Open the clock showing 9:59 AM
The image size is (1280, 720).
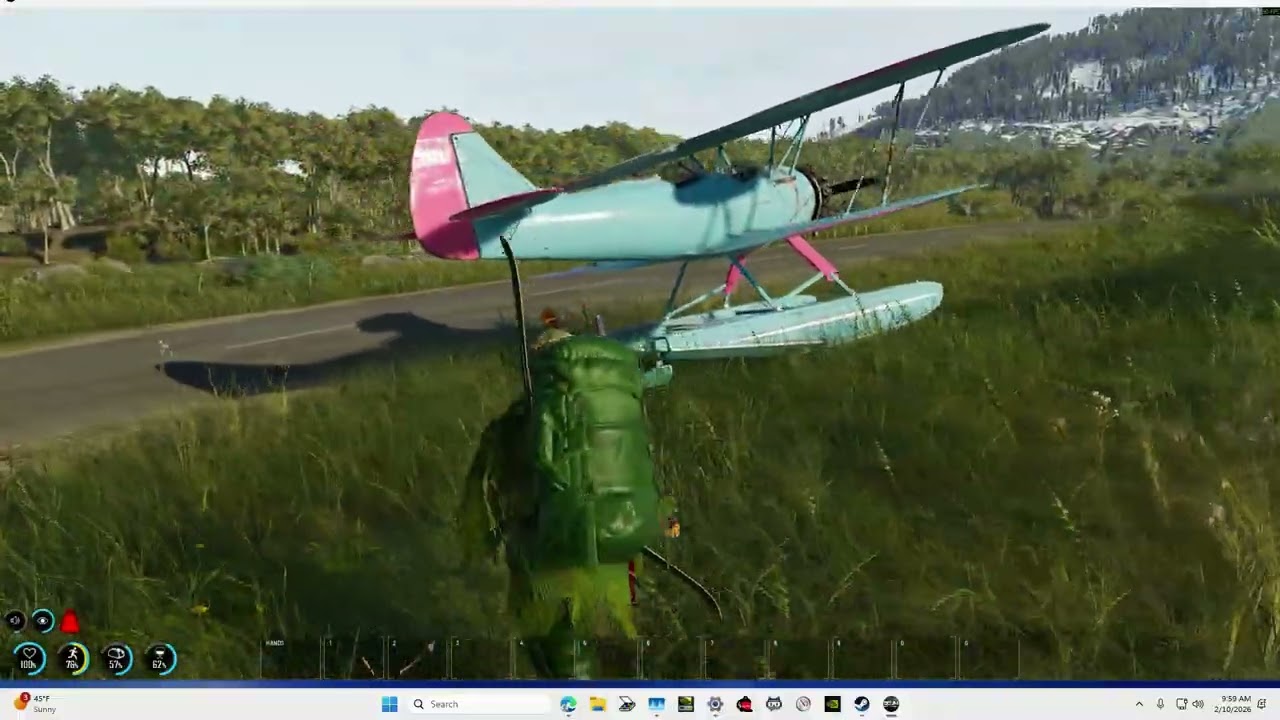coord(1235,704)
